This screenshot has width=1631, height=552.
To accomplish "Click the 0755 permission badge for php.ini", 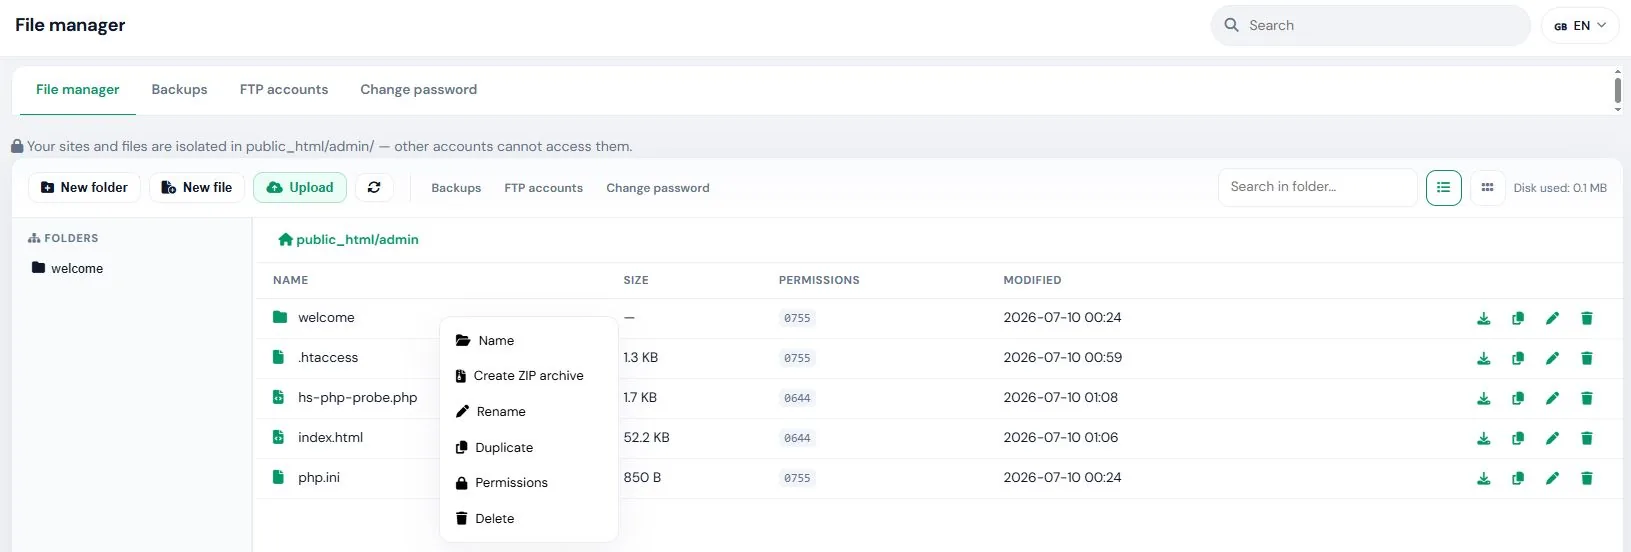I will pos(797,478).
